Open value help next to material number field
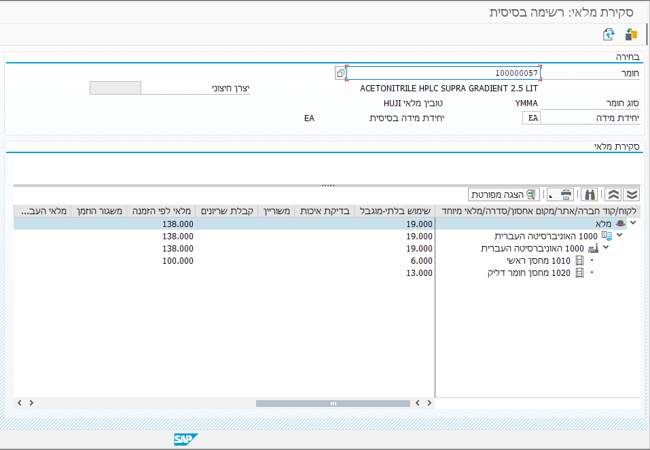 tap(340, 73)
